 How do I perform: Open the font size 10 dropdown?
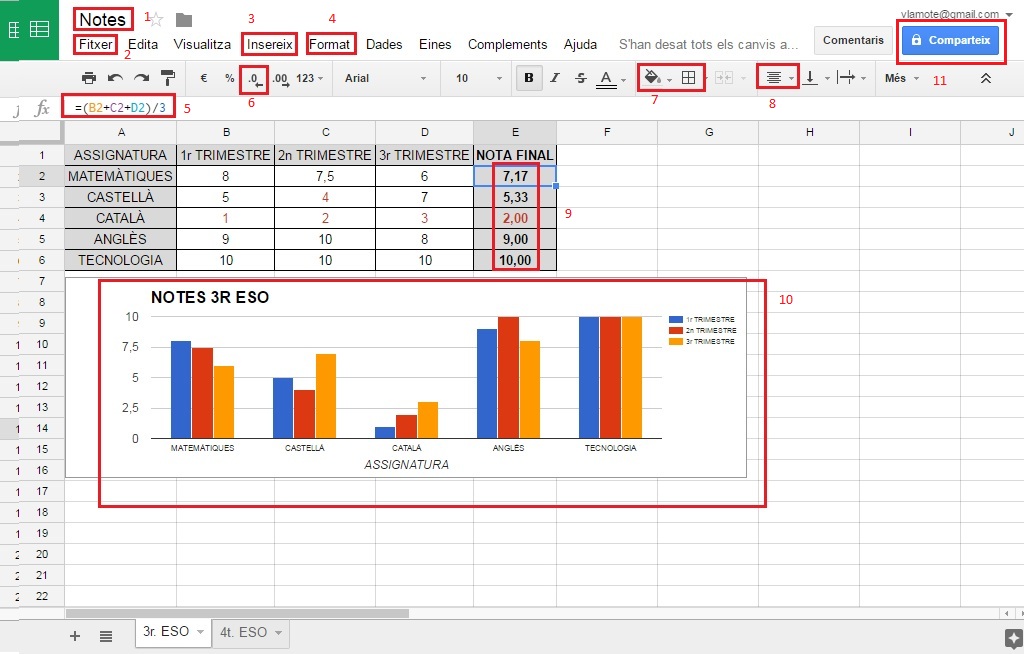(479, 78)
